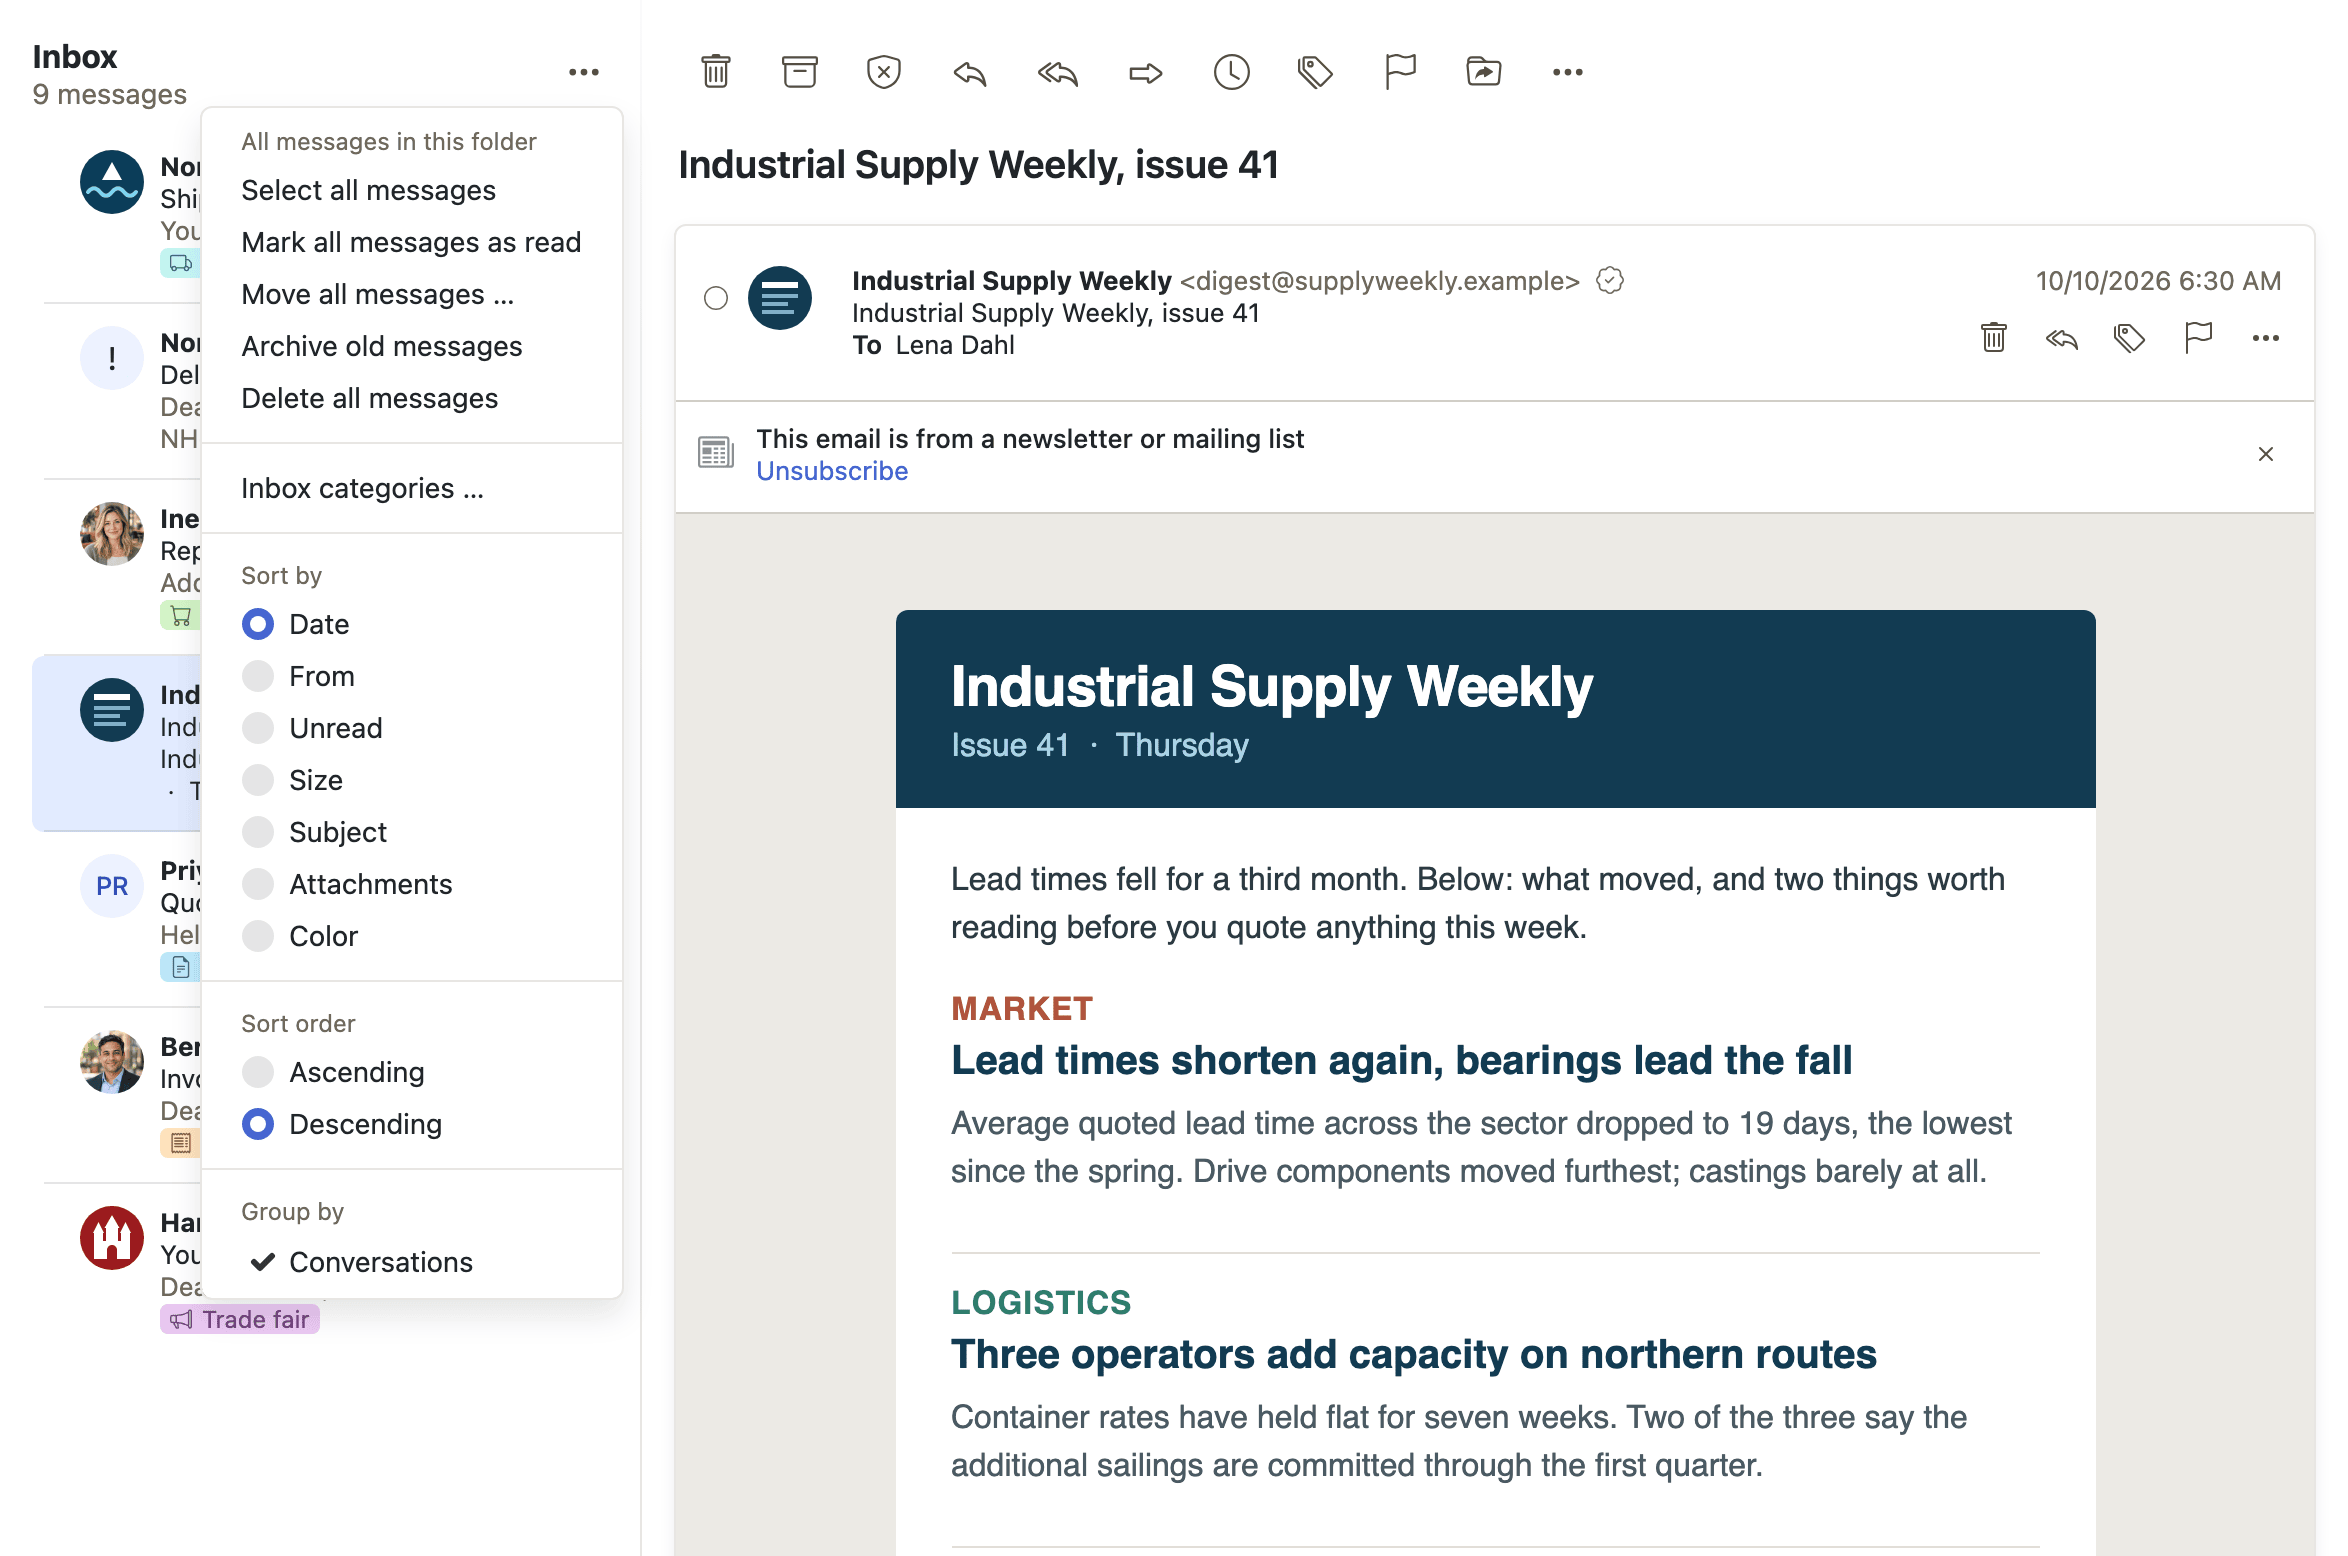Click headline Three operators add capacity

click(1413, 1354)
